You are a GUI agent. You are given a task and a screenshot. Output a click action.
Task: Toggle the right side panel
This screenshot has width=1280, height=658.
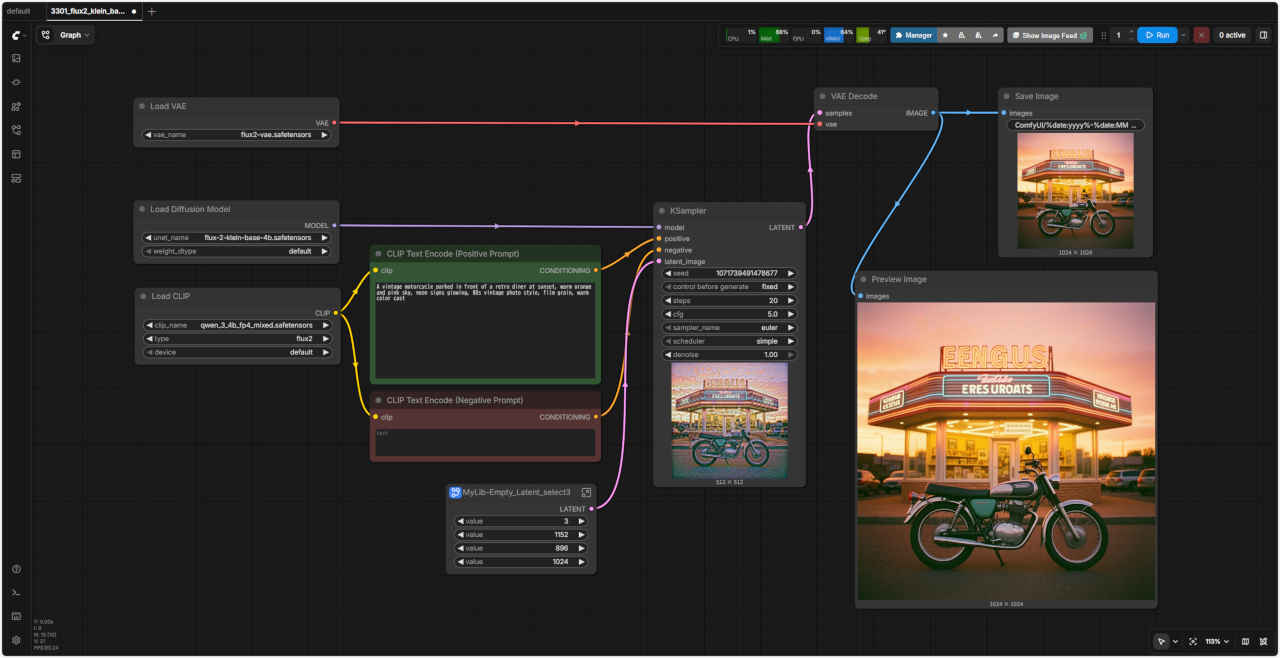(1263, 35)
